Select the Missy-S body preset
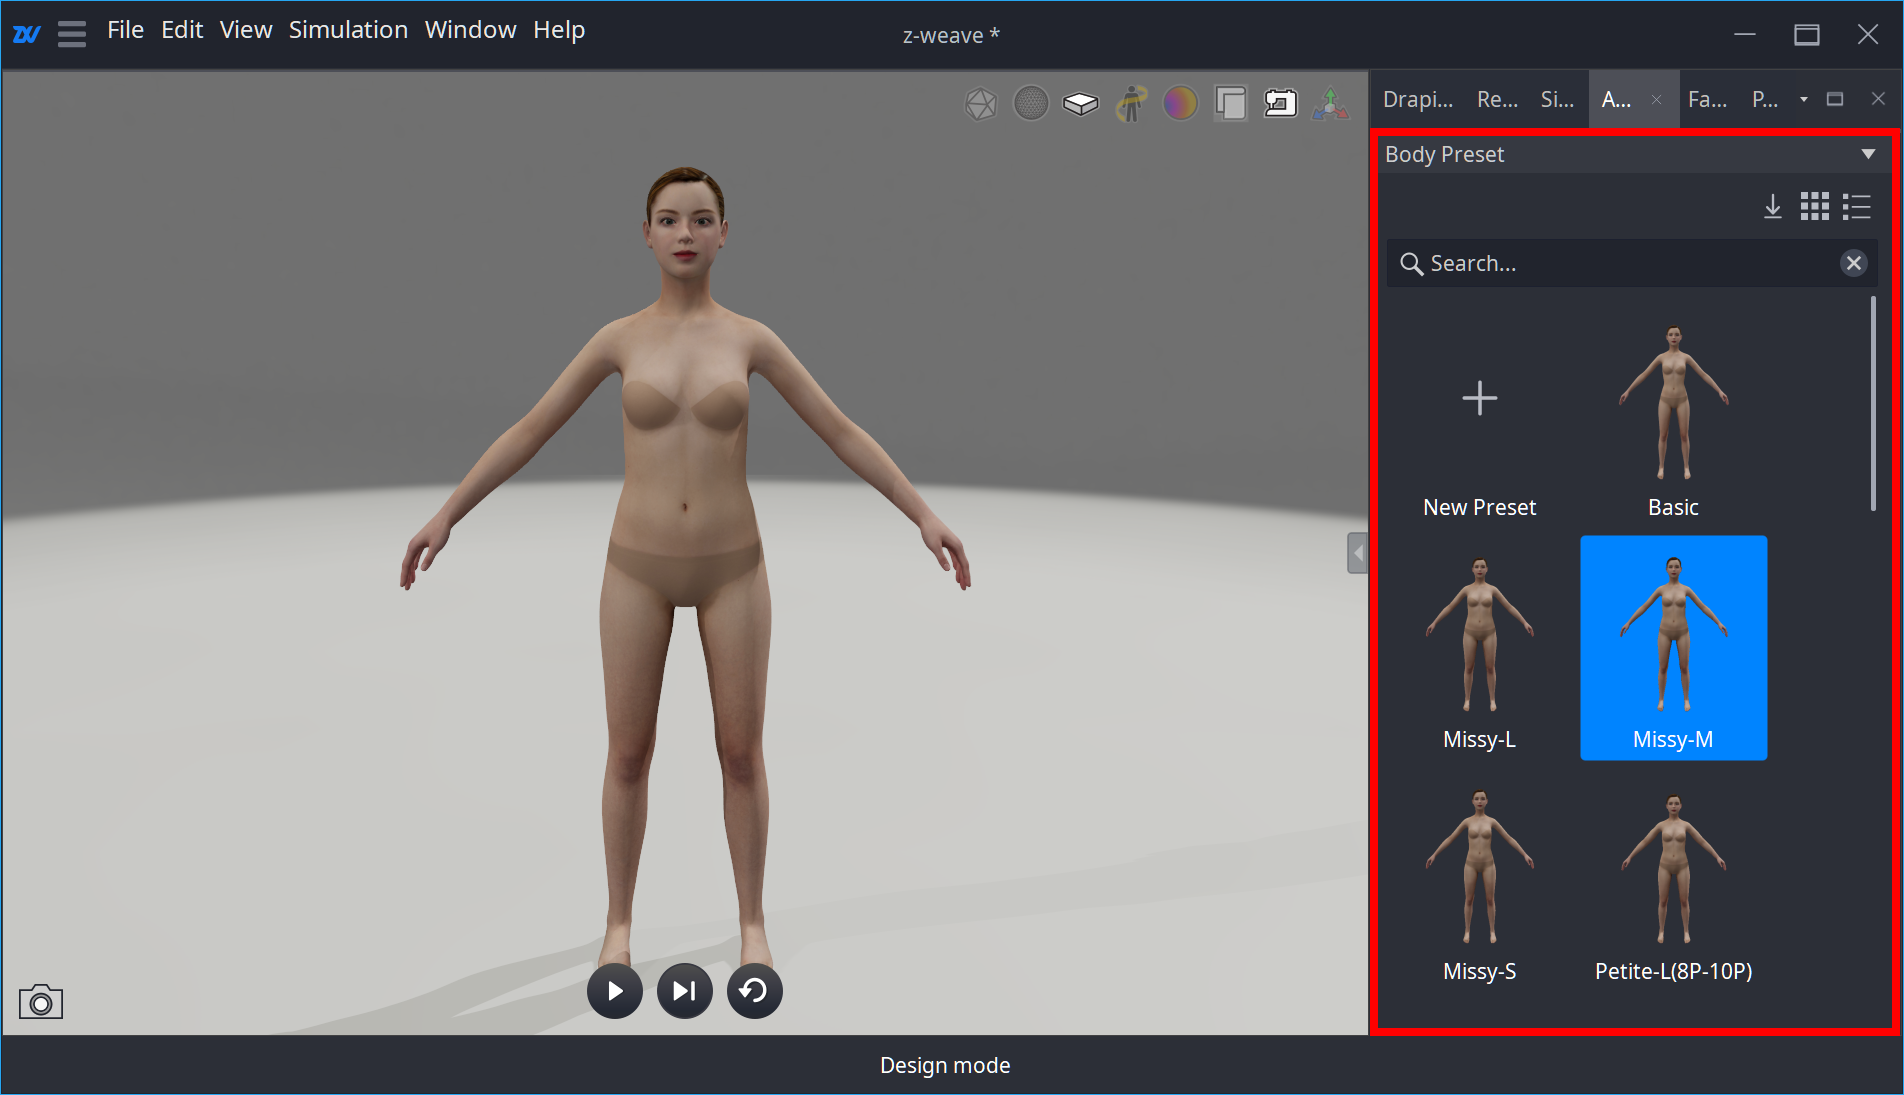The height and width of the screenshot is (1095, 1904). [x=1479, y=881]
